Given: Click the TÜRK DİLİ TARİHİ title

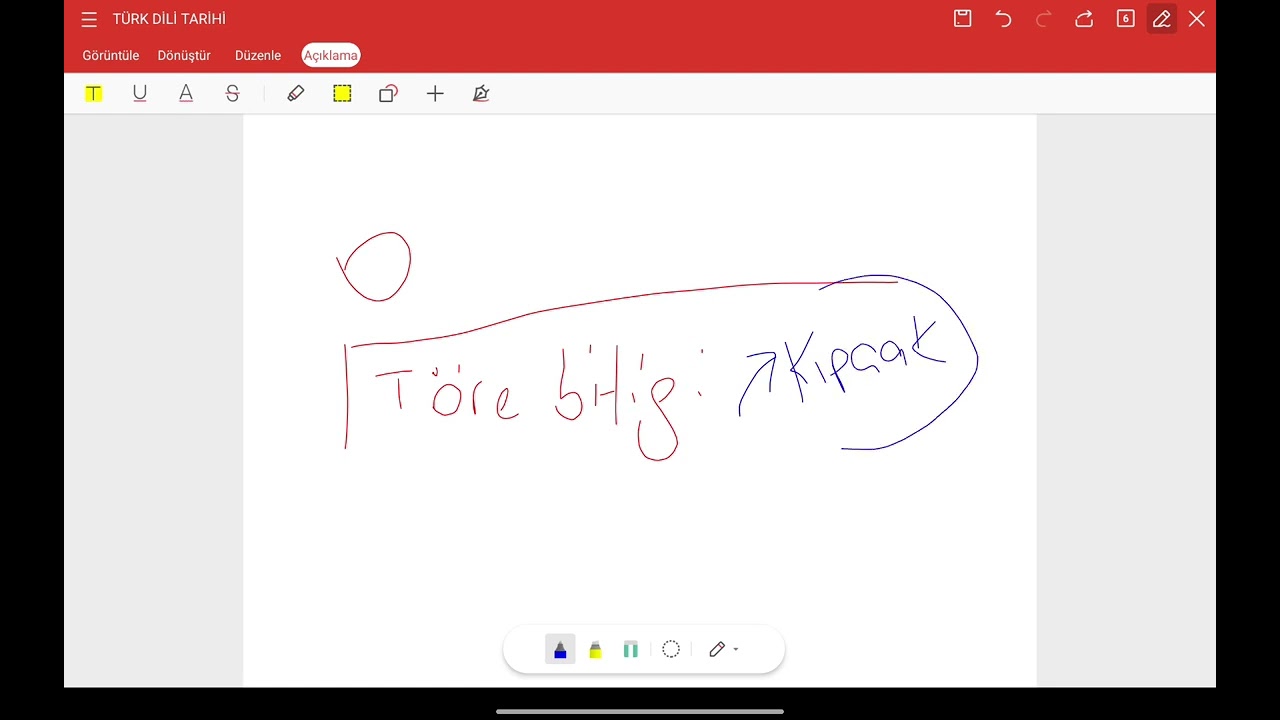Looking at the screenshot, I should pos(169,19).
